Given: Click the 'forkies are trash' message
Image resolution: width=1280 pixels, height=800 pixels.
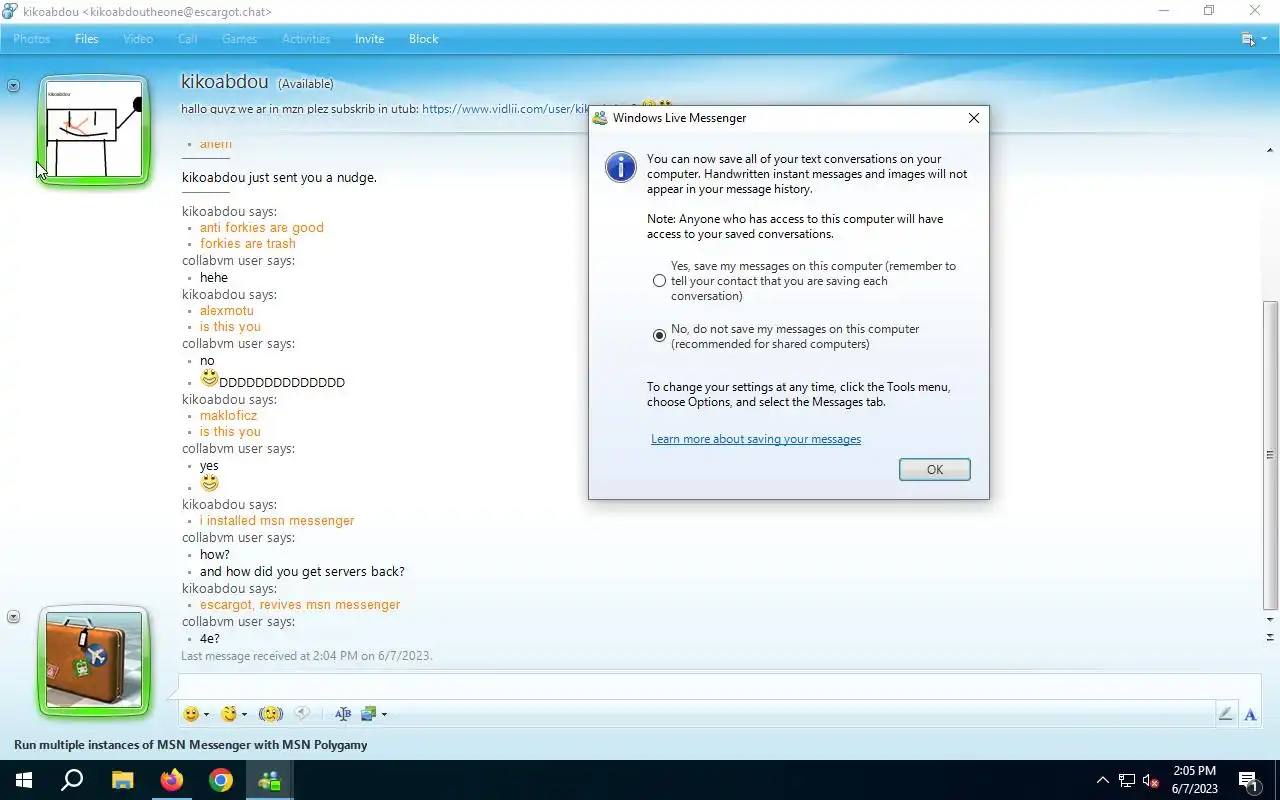Looking at the screenshot, I should point(248,243).
